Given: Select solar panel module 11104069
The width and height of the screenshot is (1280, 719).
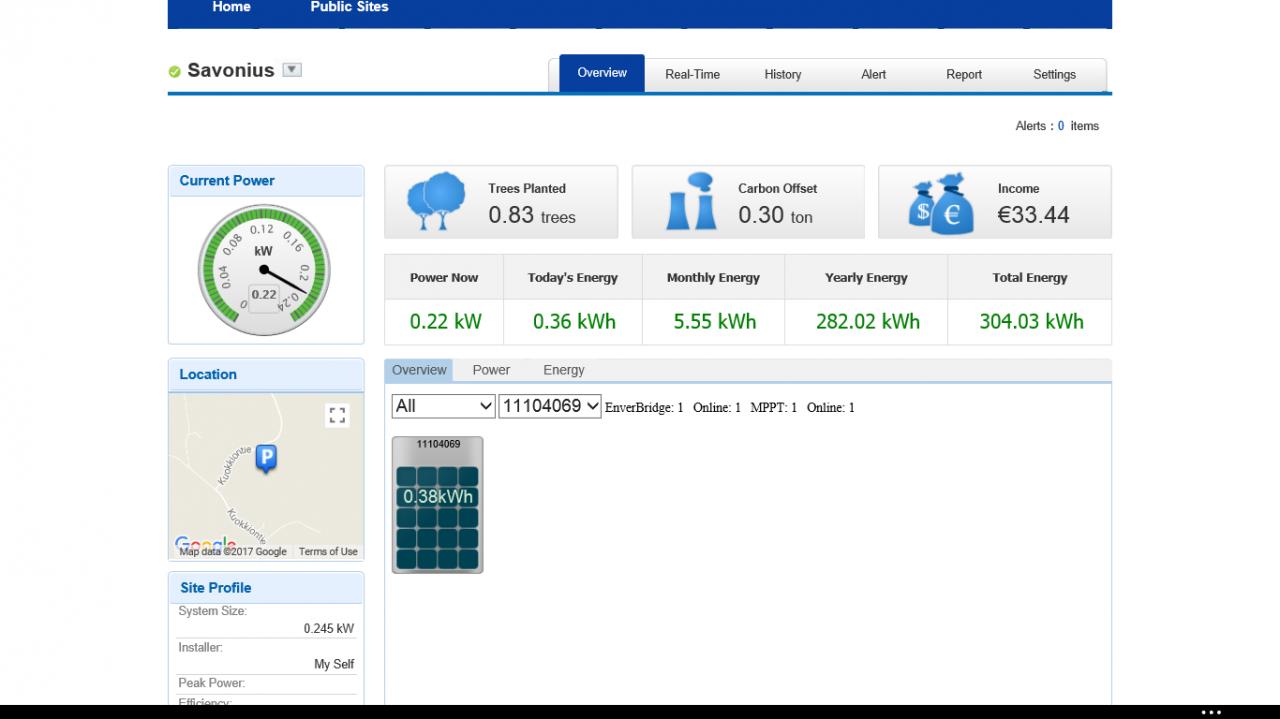Looking at the screenshot, I should click(x=437, y=505).
